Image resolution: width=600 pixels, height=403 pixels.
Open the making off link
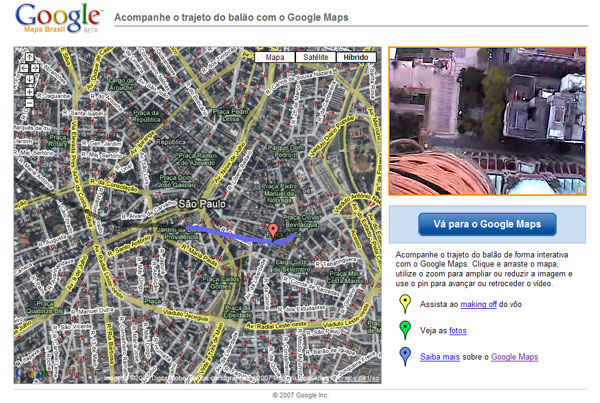point(478,304)
